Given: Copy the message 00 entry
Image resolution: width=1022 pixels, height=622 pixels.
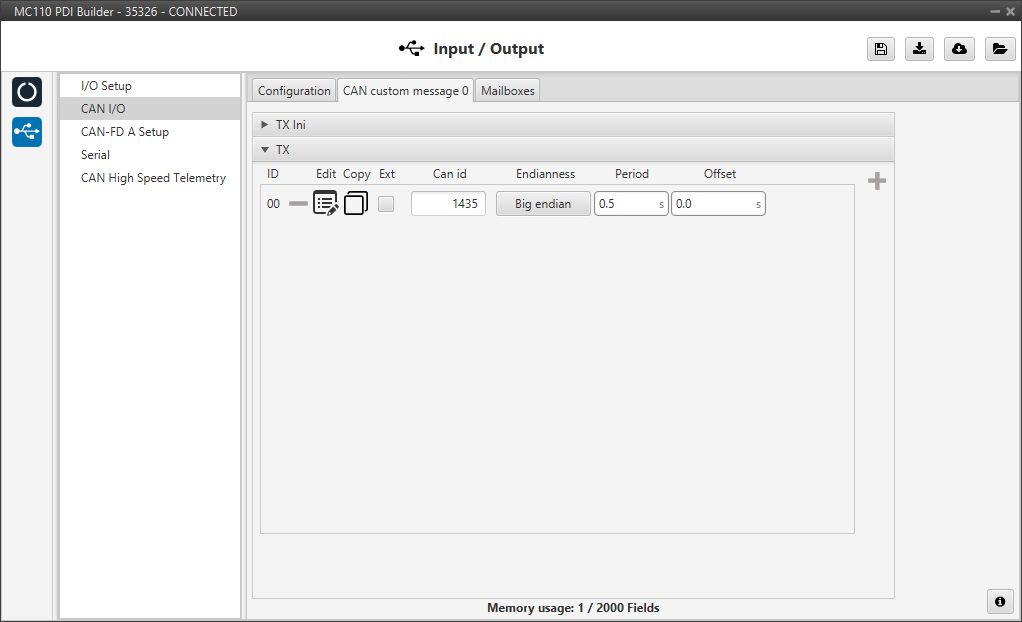Looking at the screenshot, I should (x=356, y=204).
